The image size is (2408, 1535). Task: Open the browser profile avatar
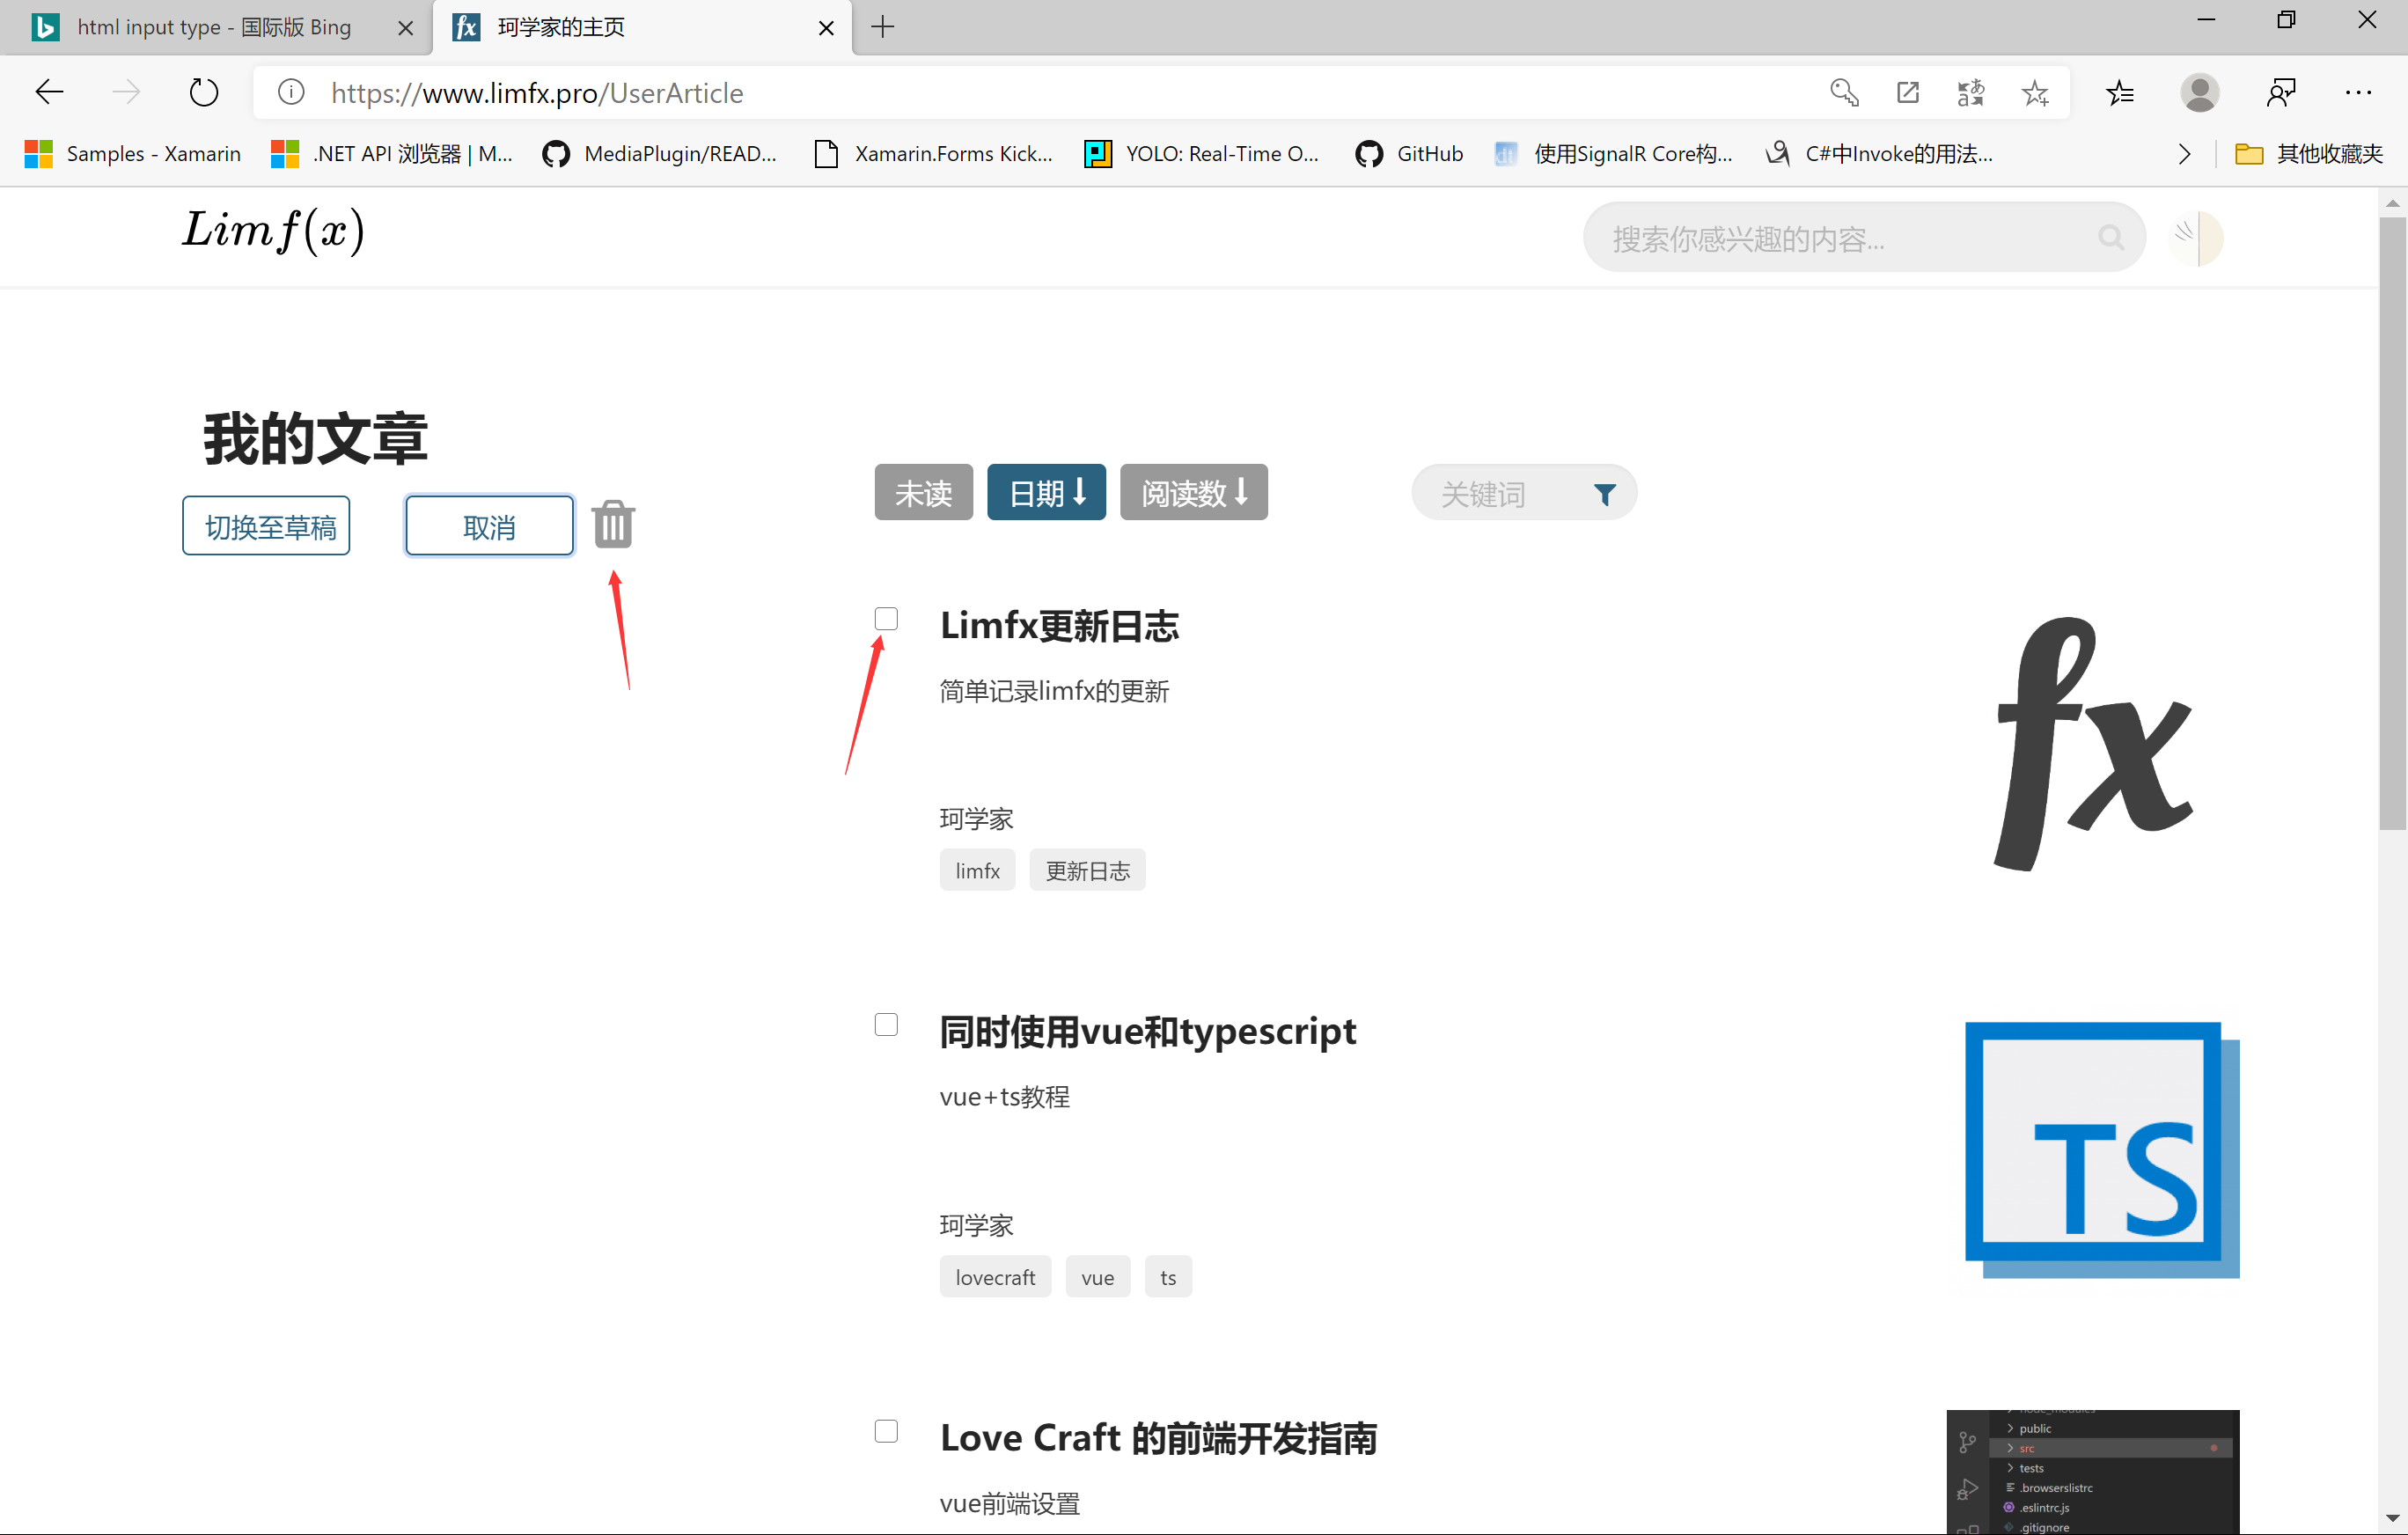(2199, 93)
